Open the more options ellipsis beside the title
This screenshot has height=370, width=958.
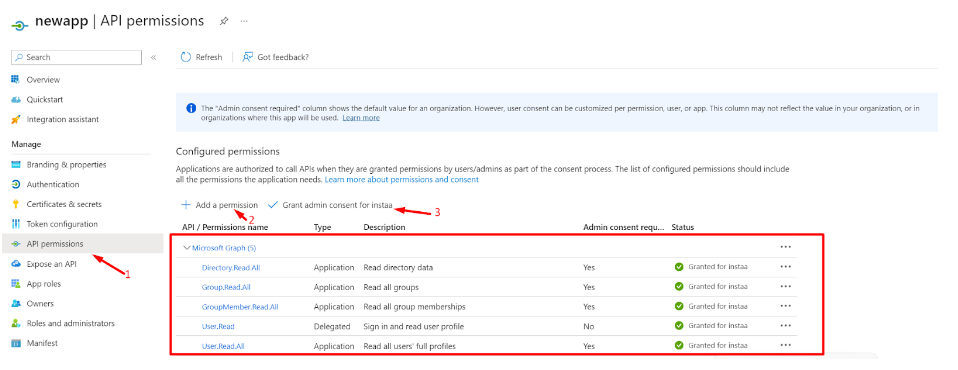coord(244,21)
